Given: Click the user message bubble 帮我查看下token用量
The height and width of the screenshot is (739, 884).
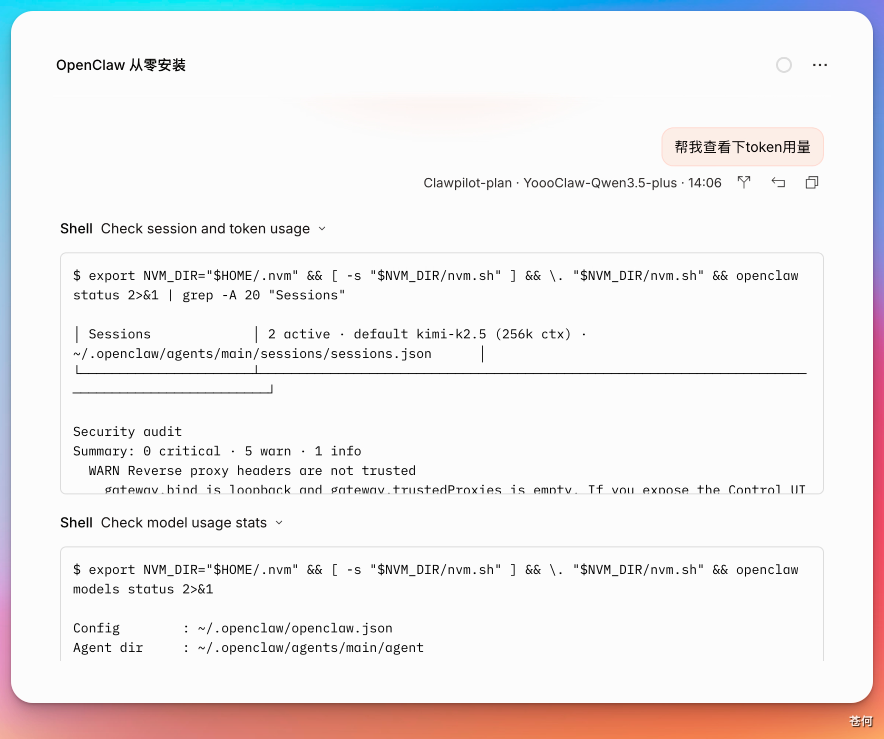Looking at the screenshot, I should (742, 146).
